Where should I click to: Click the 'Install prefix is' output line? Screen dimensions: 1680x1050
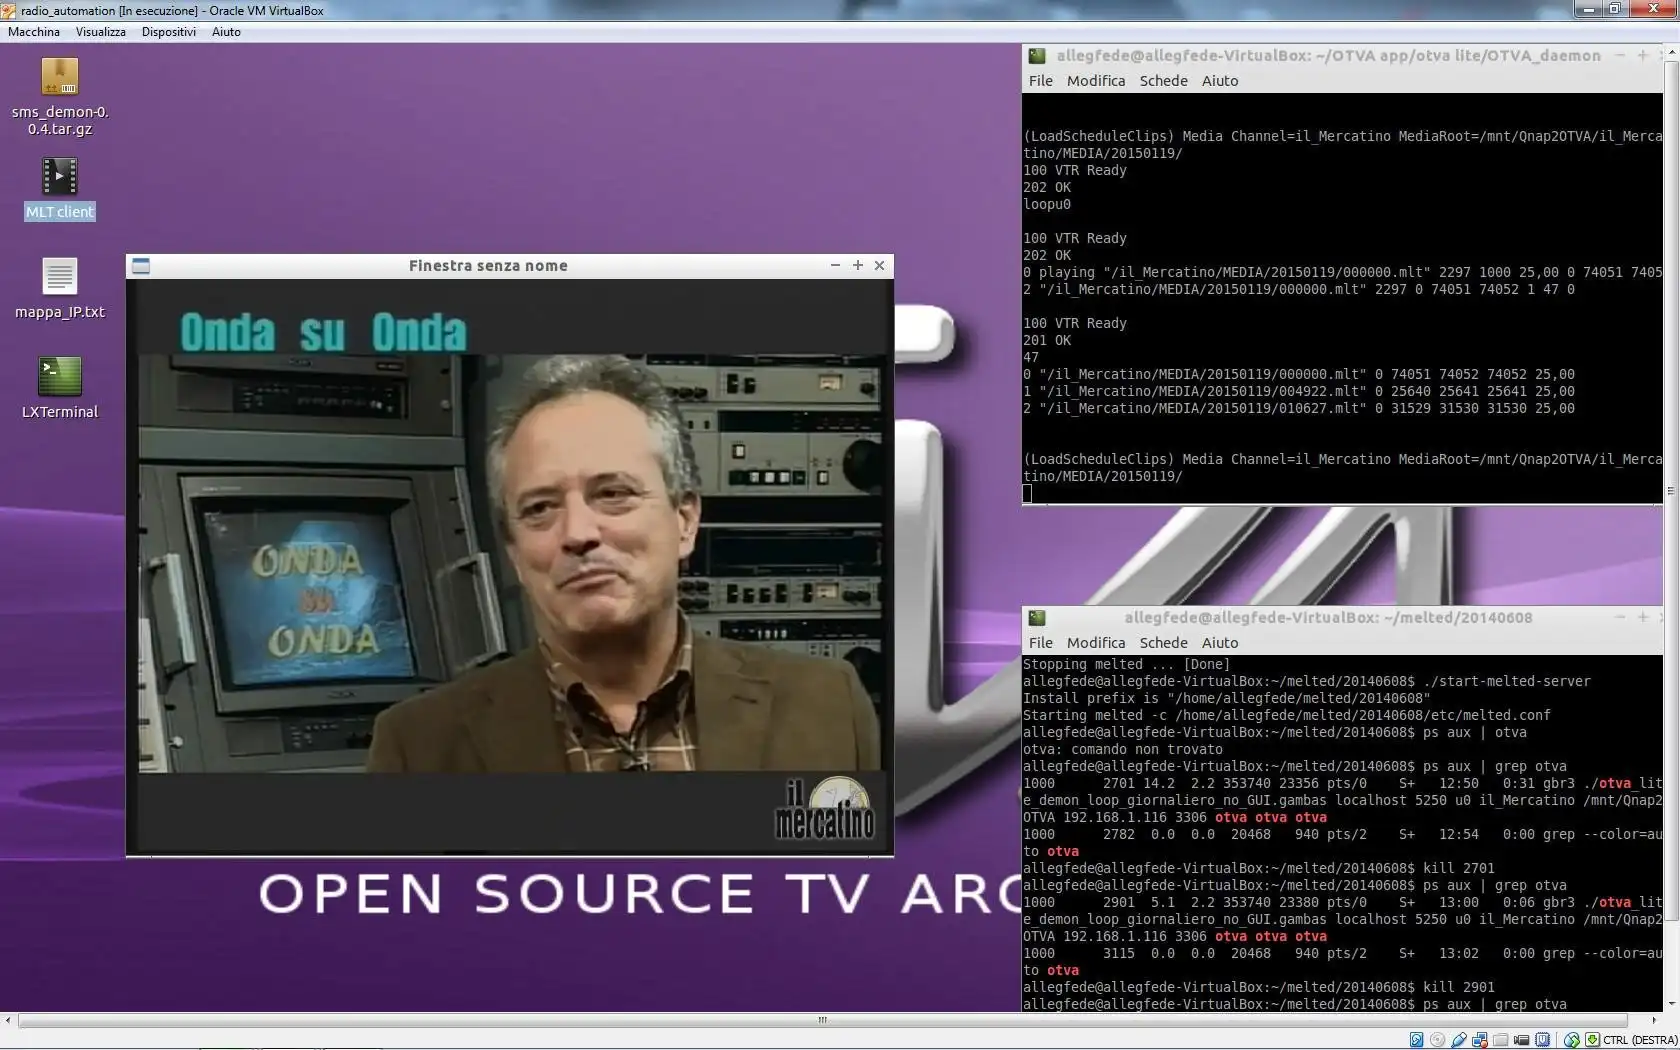coord(1227,698)
